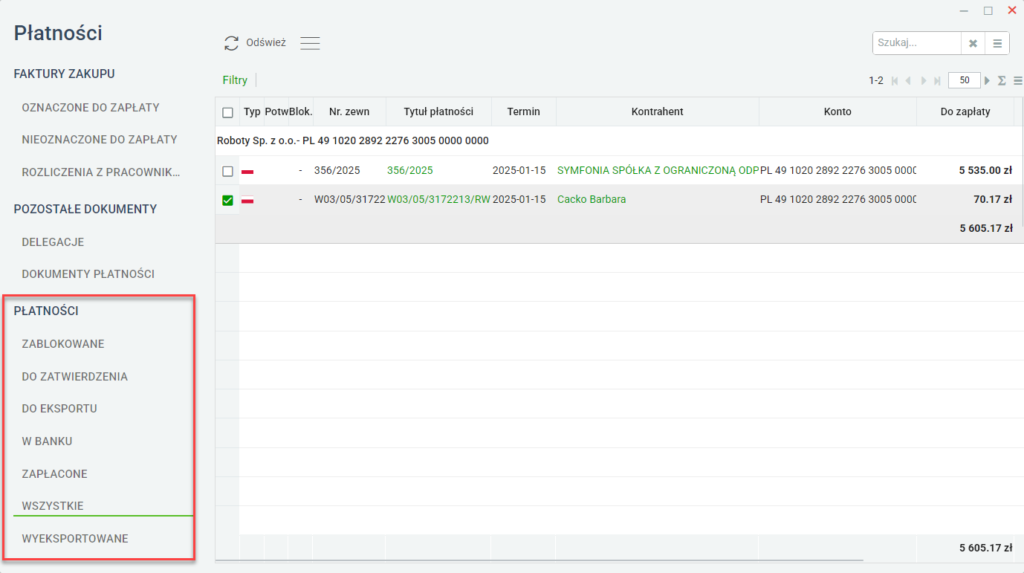The width and height of the screenshot is (1024, 573).
Task: Select the Wszystkie payments view
Action: 52,506
